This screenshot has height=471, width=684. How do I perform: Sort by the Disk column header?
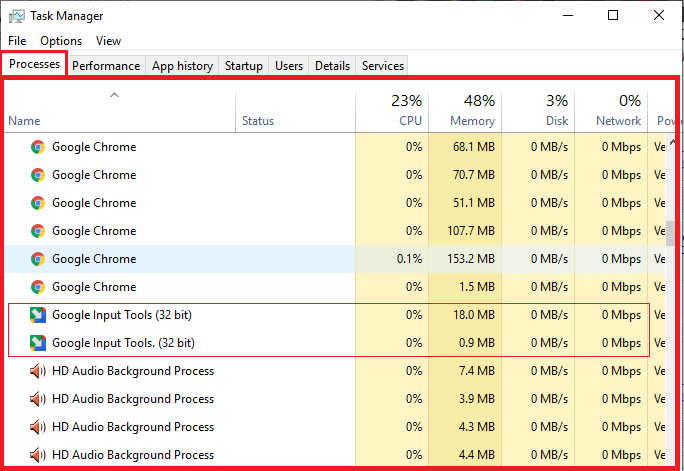(x=538, y=112)
